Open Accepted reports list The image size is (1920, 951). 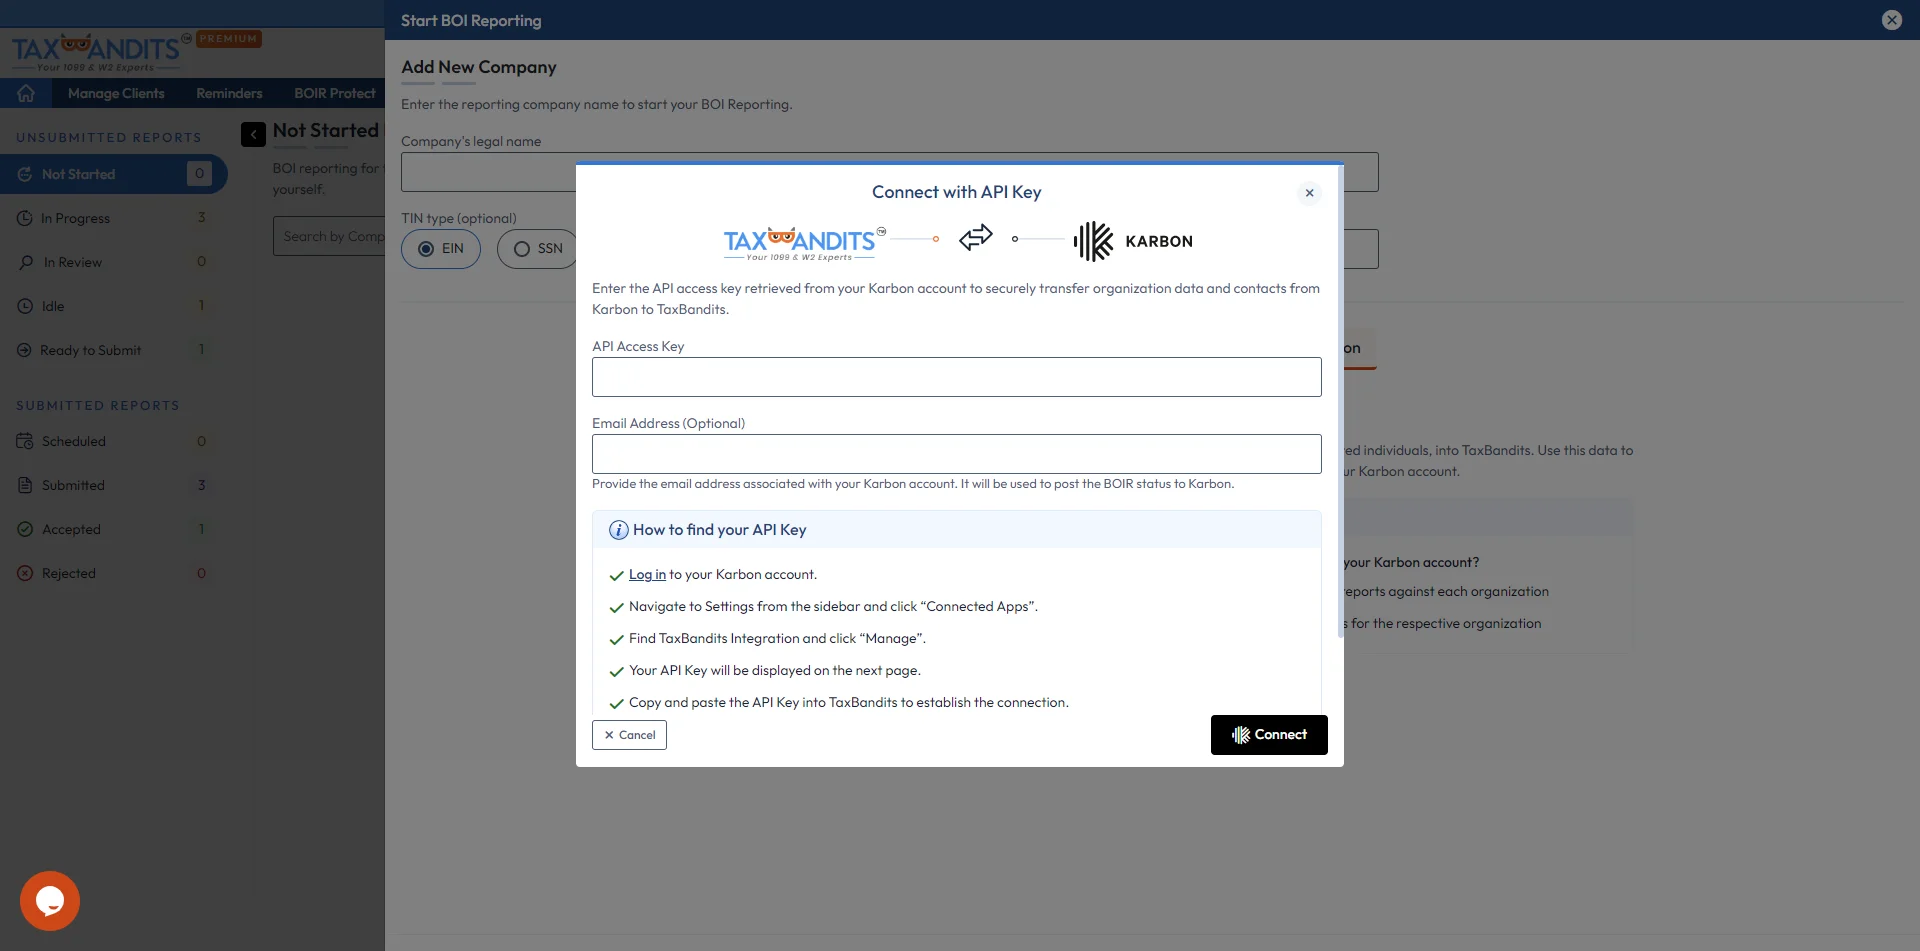[113, 529]
